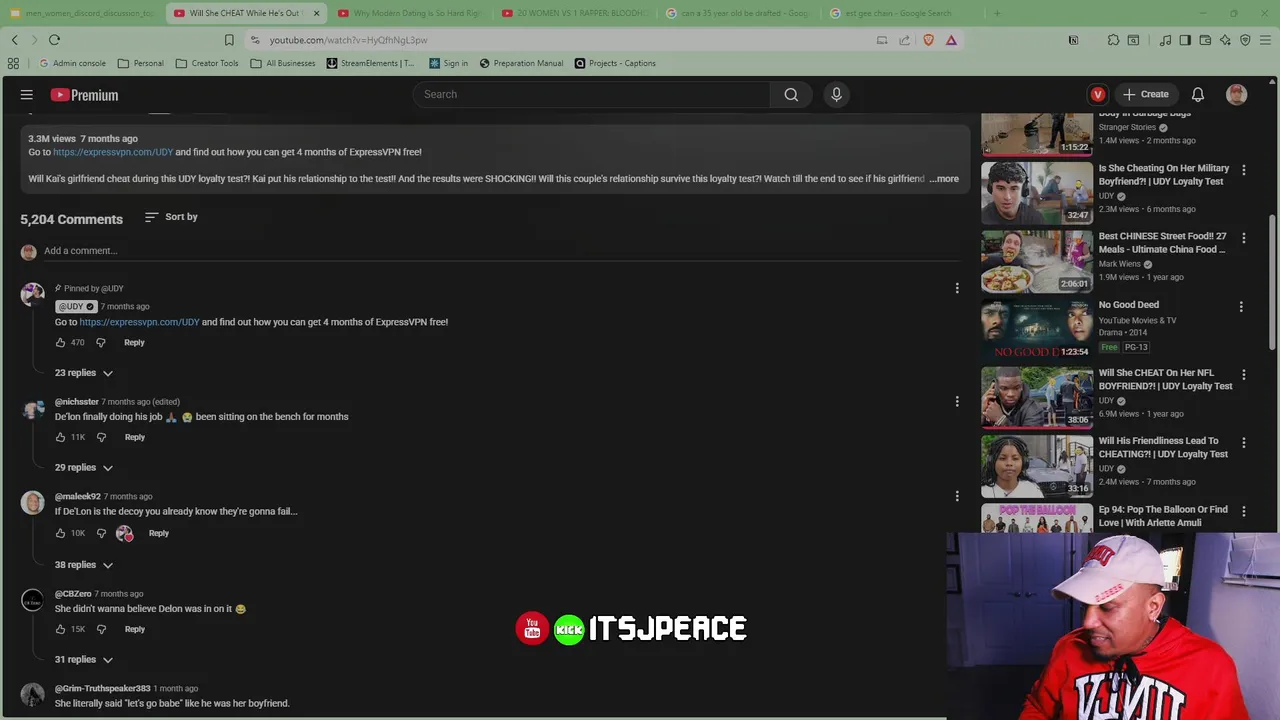Like the @CBZero comment

60,629
